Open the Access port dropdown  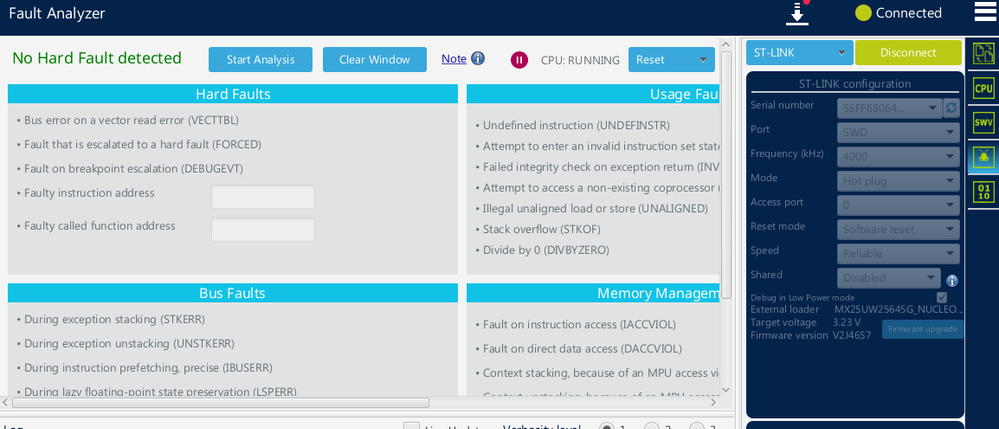pyautogui.click(x=898, y=205)
